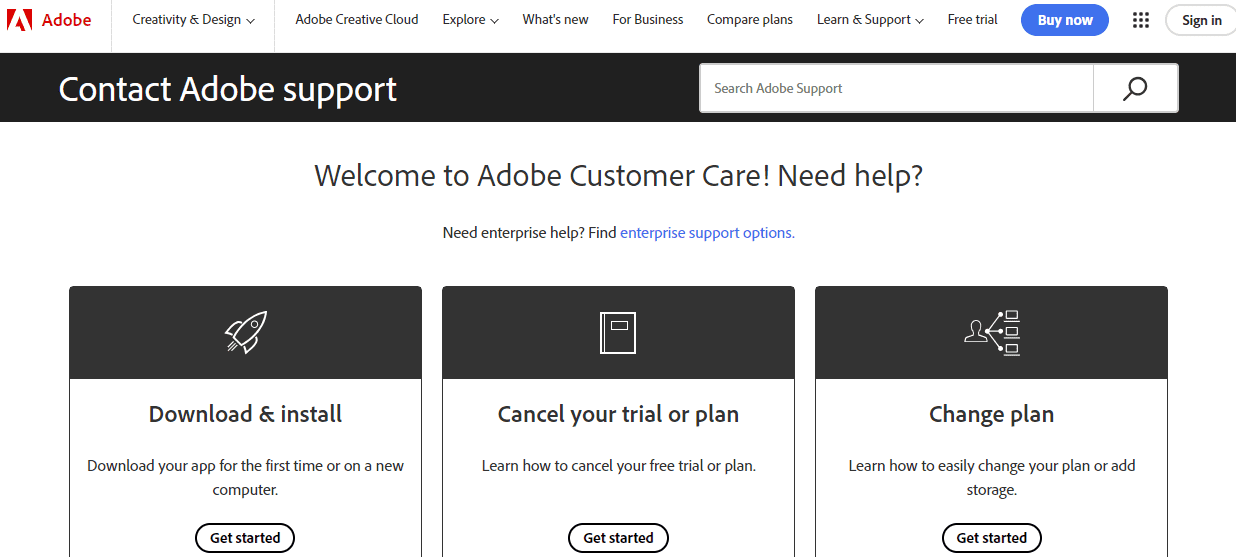Screen dimensions: 1236x557
Task: Click the magnifying glass search button
Action: [1135, 88]
